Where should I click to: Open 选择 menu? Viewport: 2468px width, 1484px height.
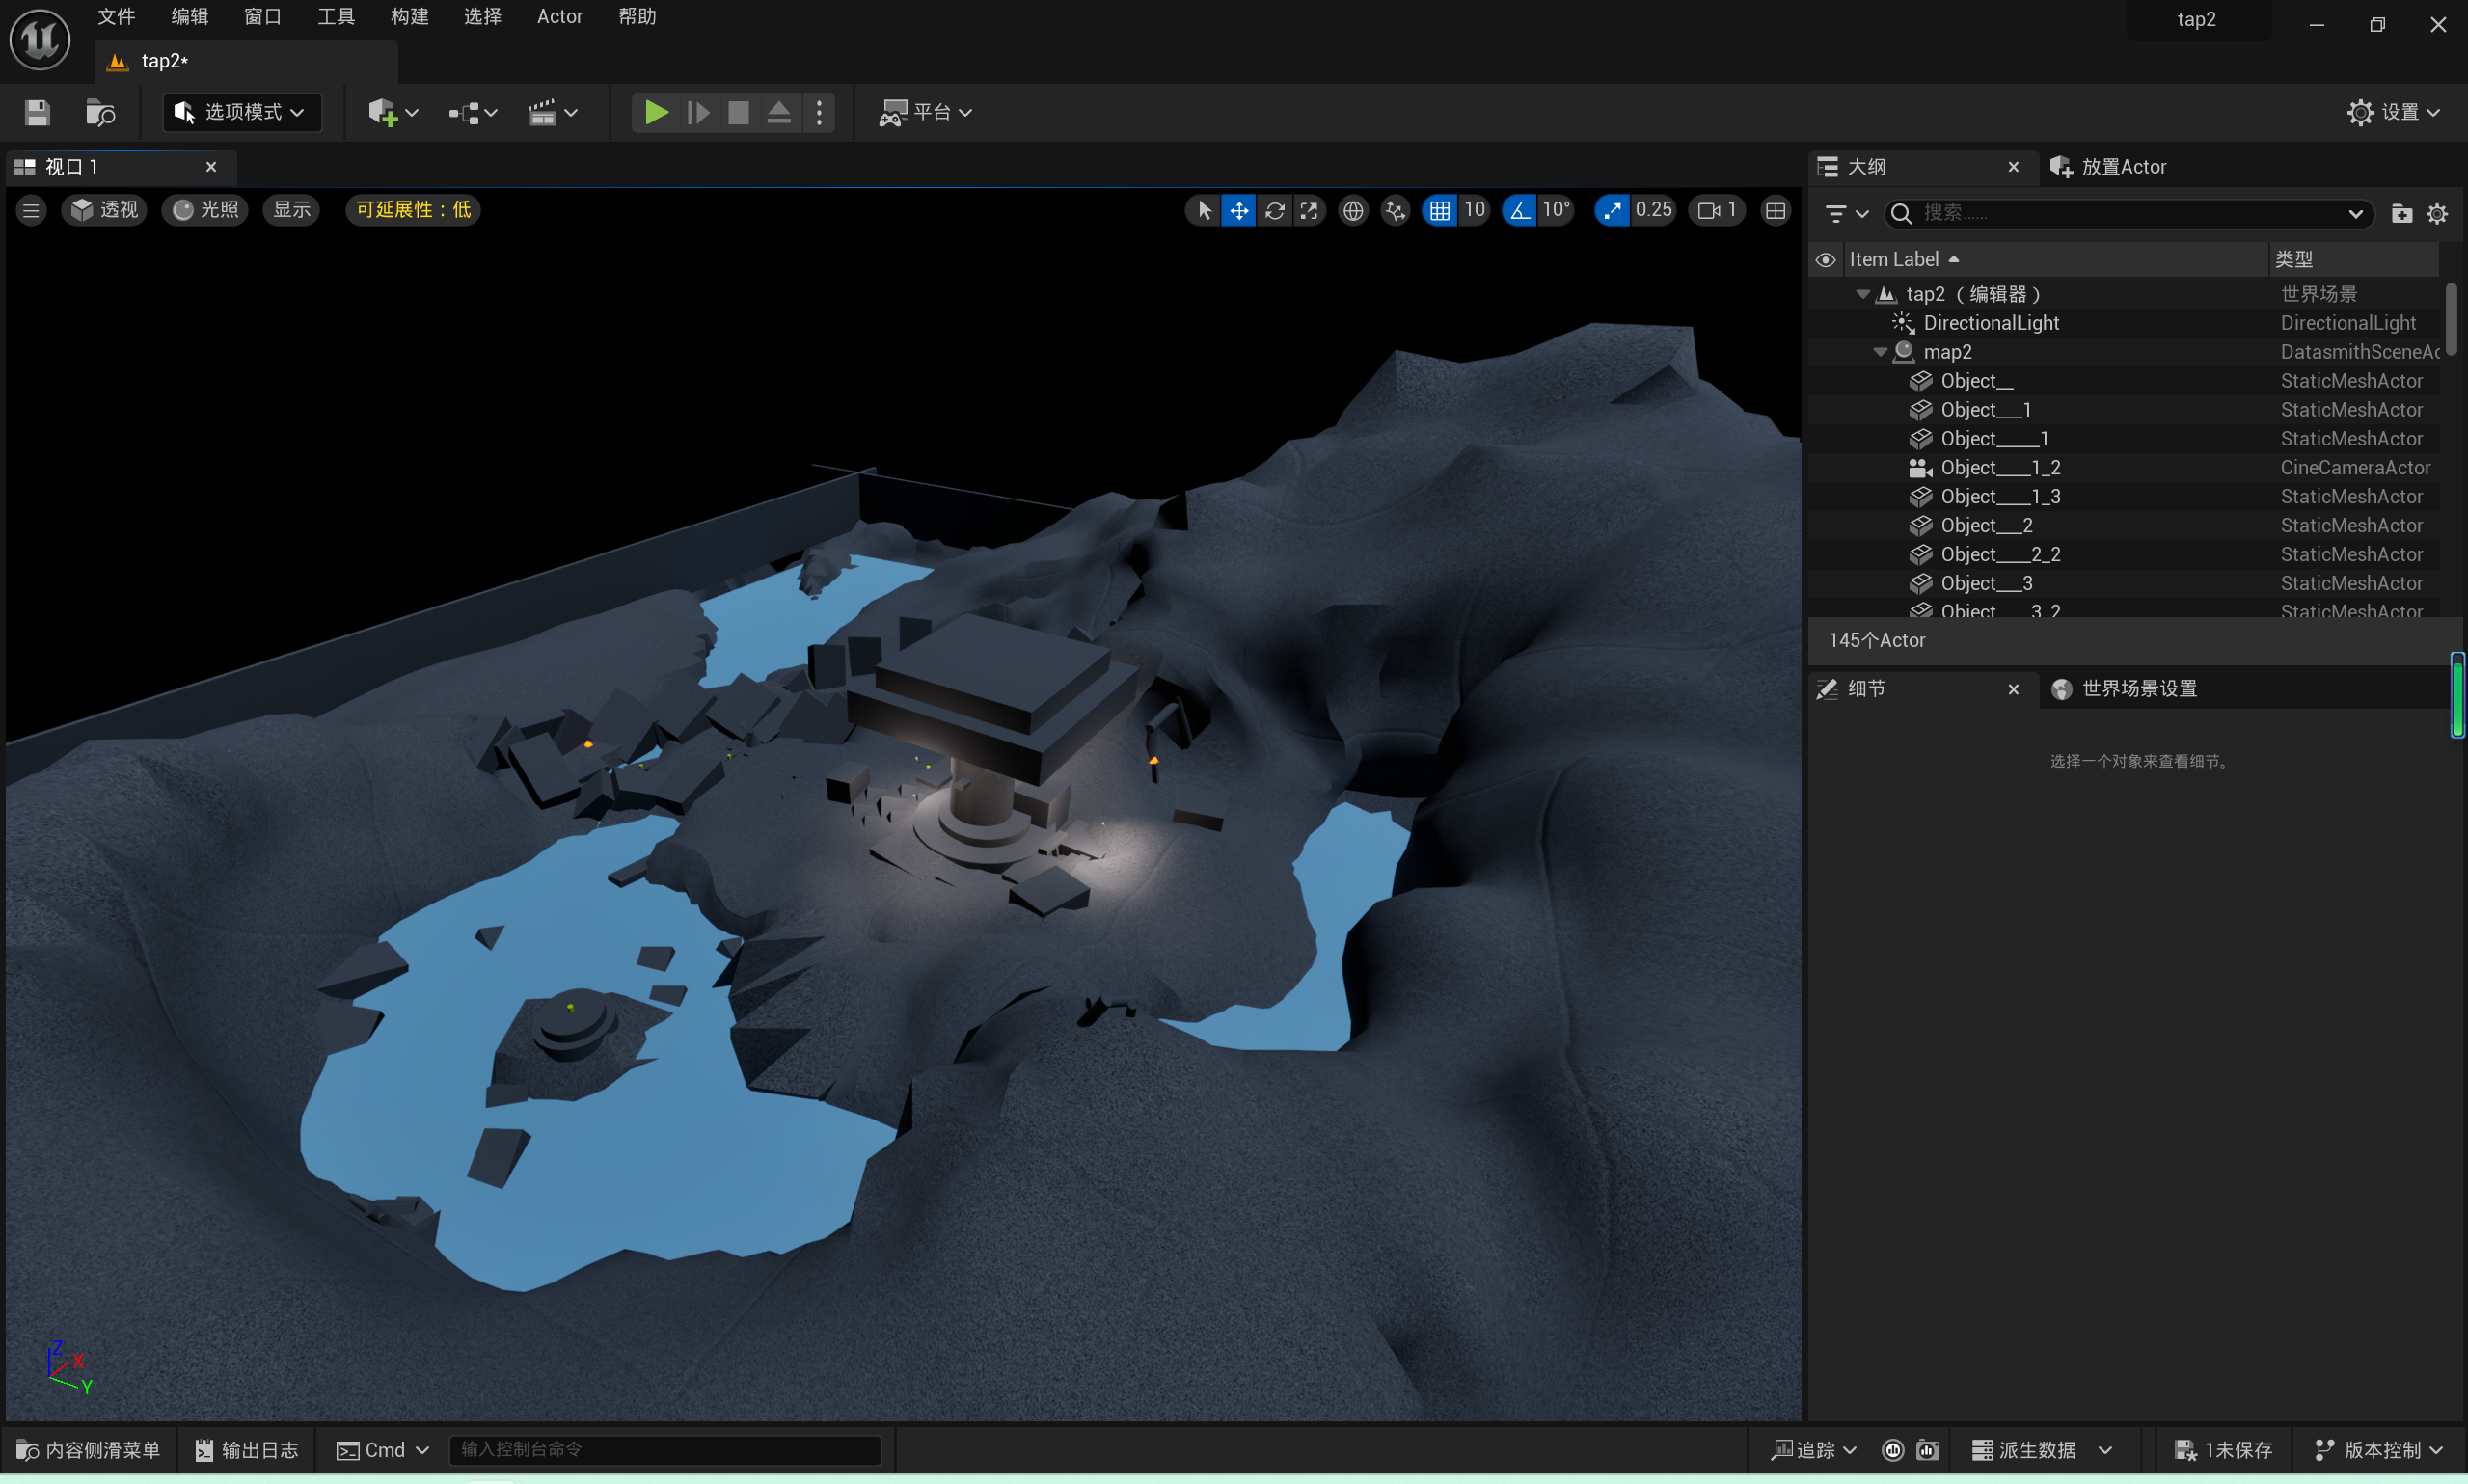click(x=482, y=17)
